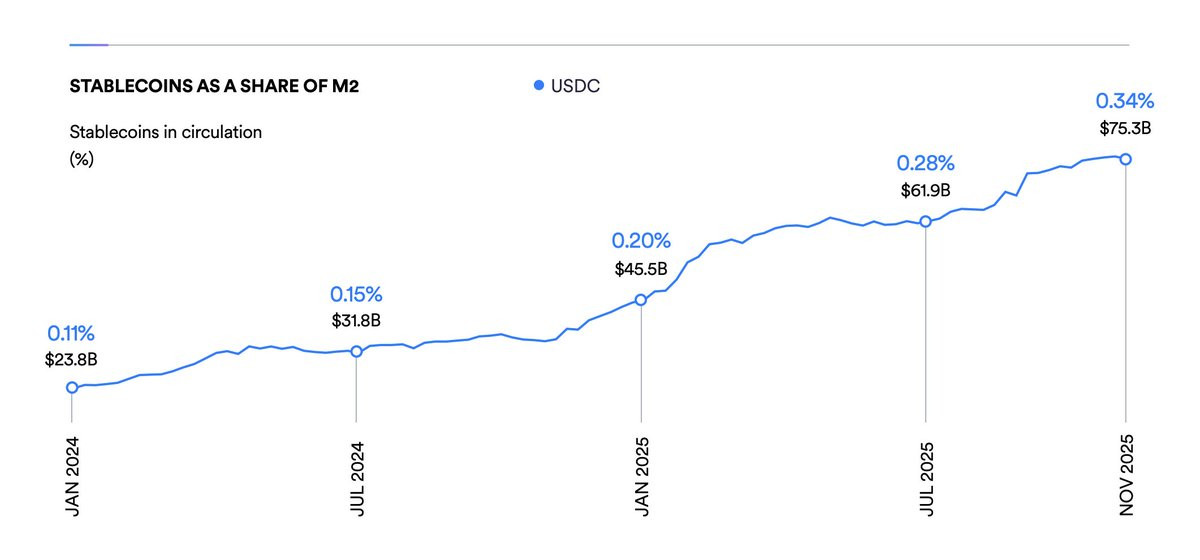The image size is (1200, 560).
Task: Click the purple highlighted segment above the title
Action: pos(88,45)
